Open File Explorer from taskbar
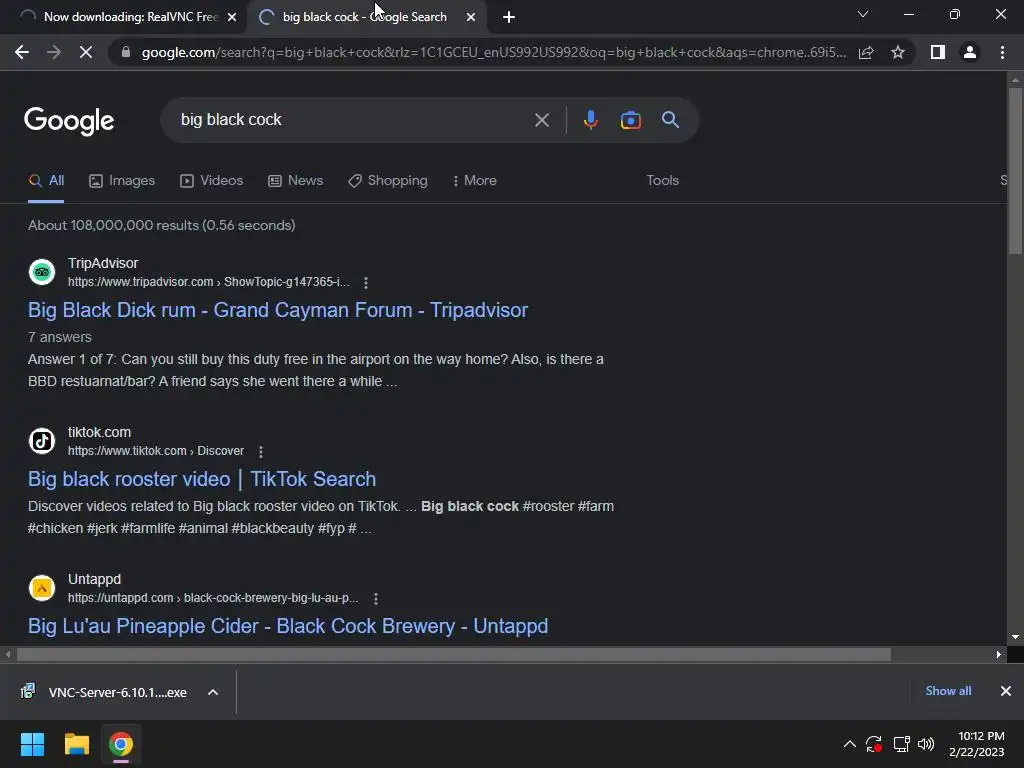 coord(76,744)
